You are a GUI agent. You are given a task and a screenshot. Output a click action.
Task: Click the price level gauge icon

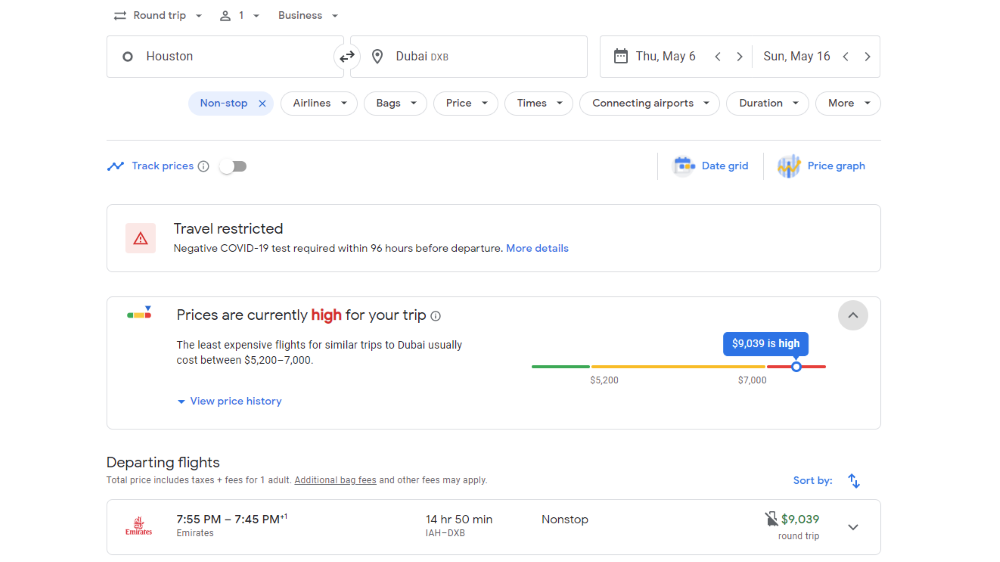point(139,313)
